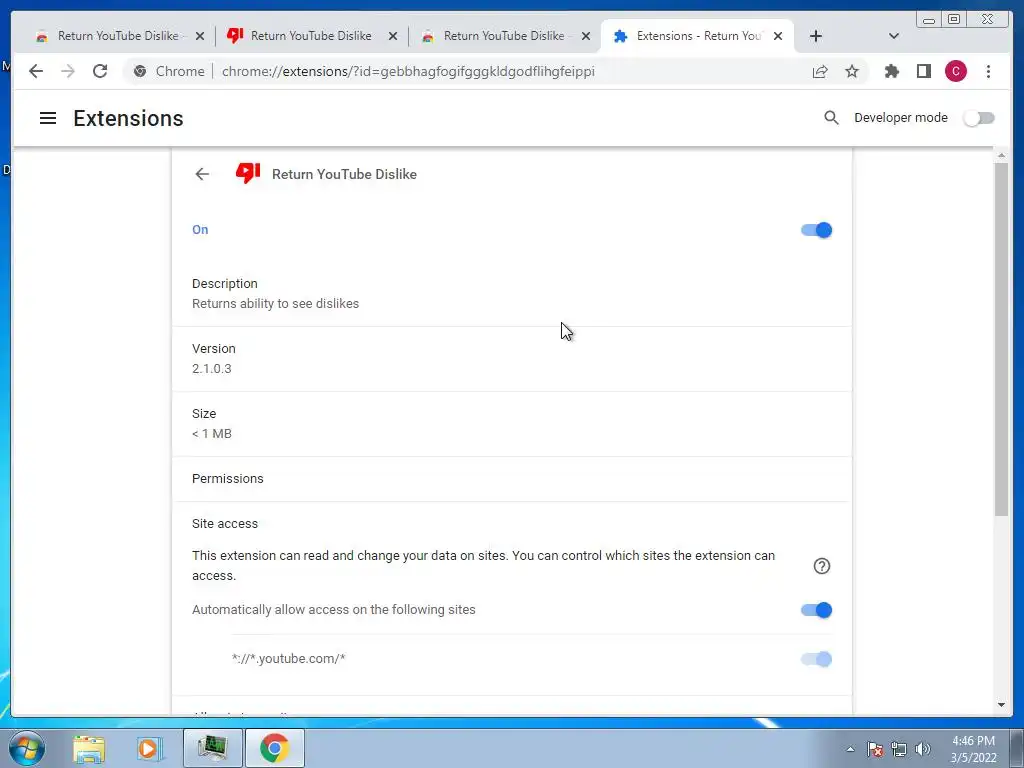Click the clock showing 4:46 PM
Viewport: 1024px width, 768px height.
(973, 741)
